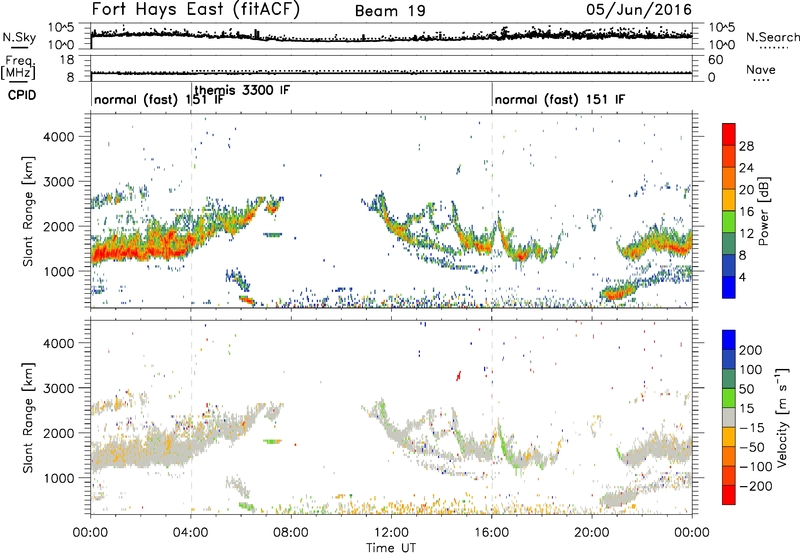The width and height of the screenshot is (800, 554).
Task: Click the yellow-orange 16–20 dB Power colorbar segment
Action: [x=729, y=200]
